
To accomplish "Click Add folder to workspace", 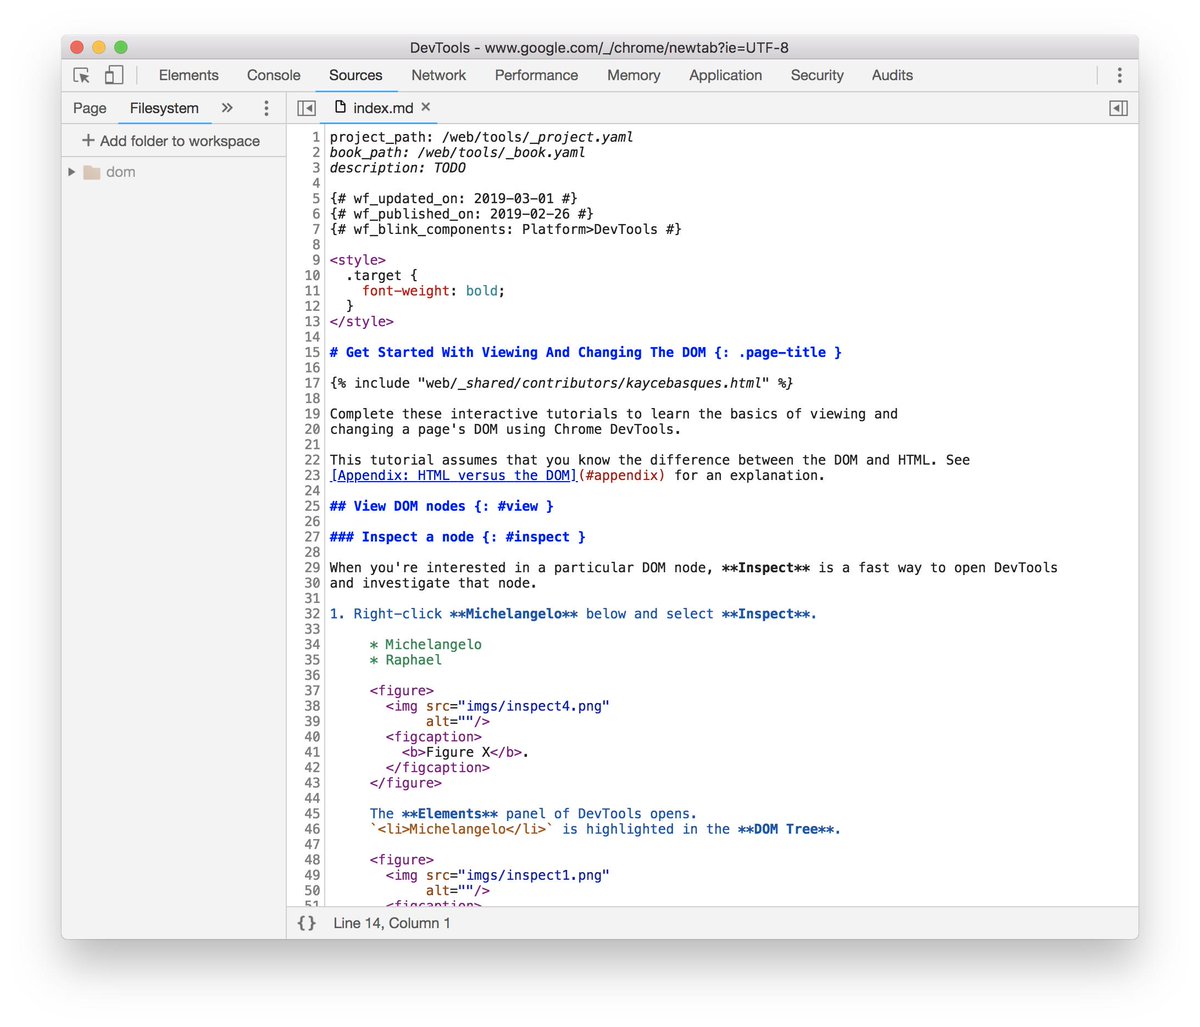I will [x=171, y=141].
